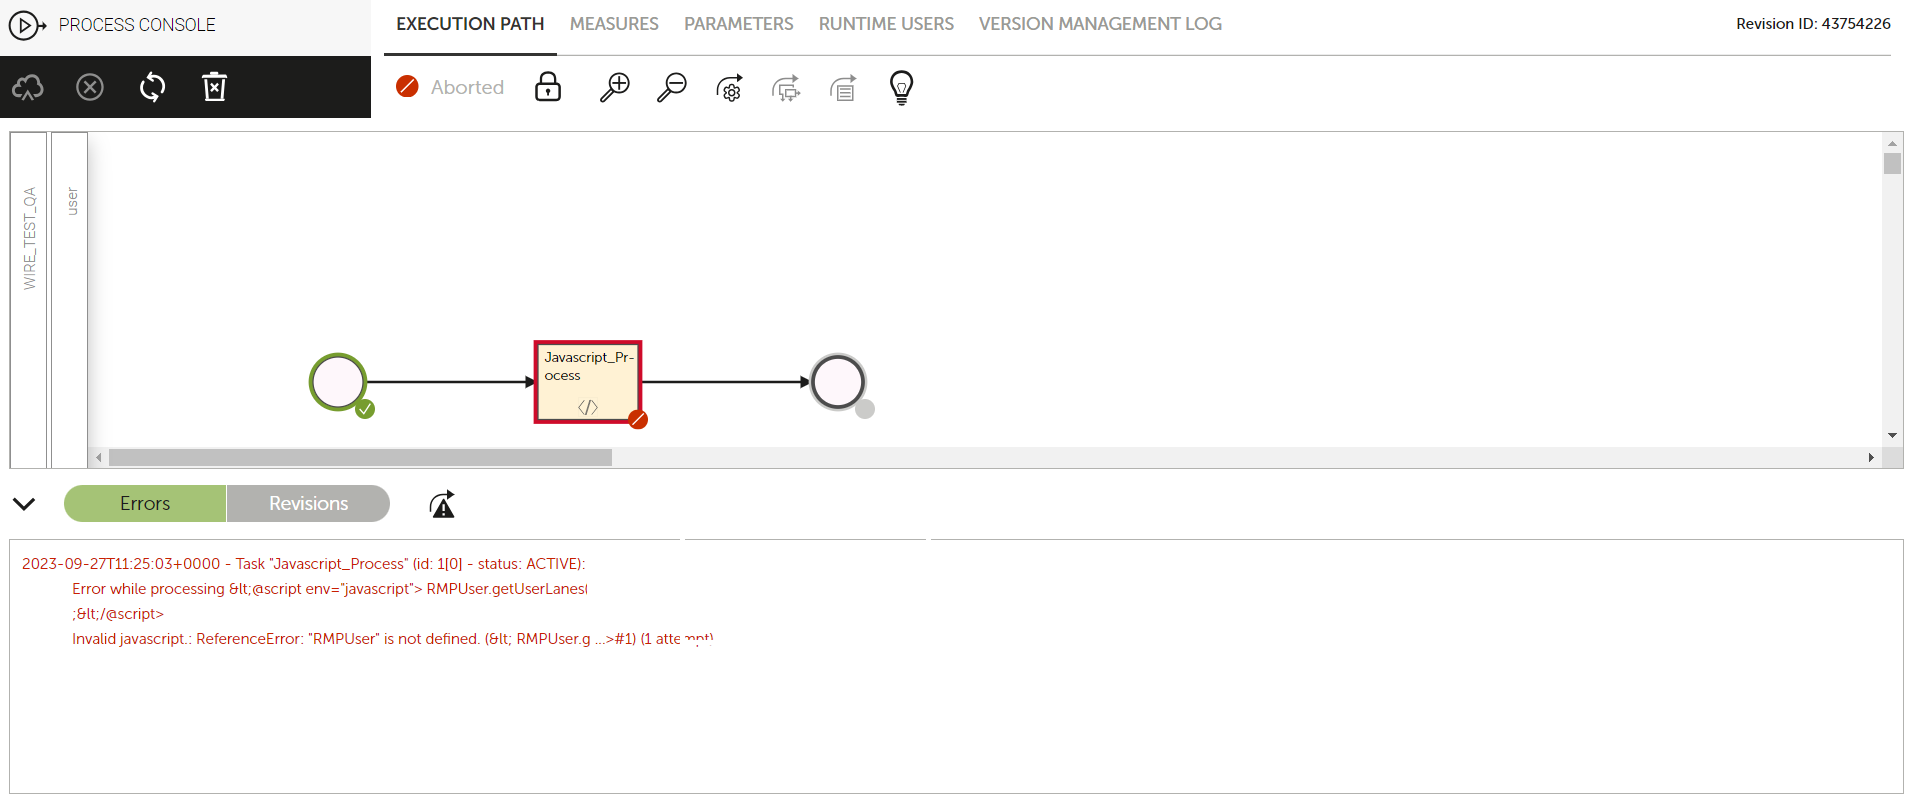Click the greyed restart list icon
The image size is (1916, 805).
click(843, 88)
